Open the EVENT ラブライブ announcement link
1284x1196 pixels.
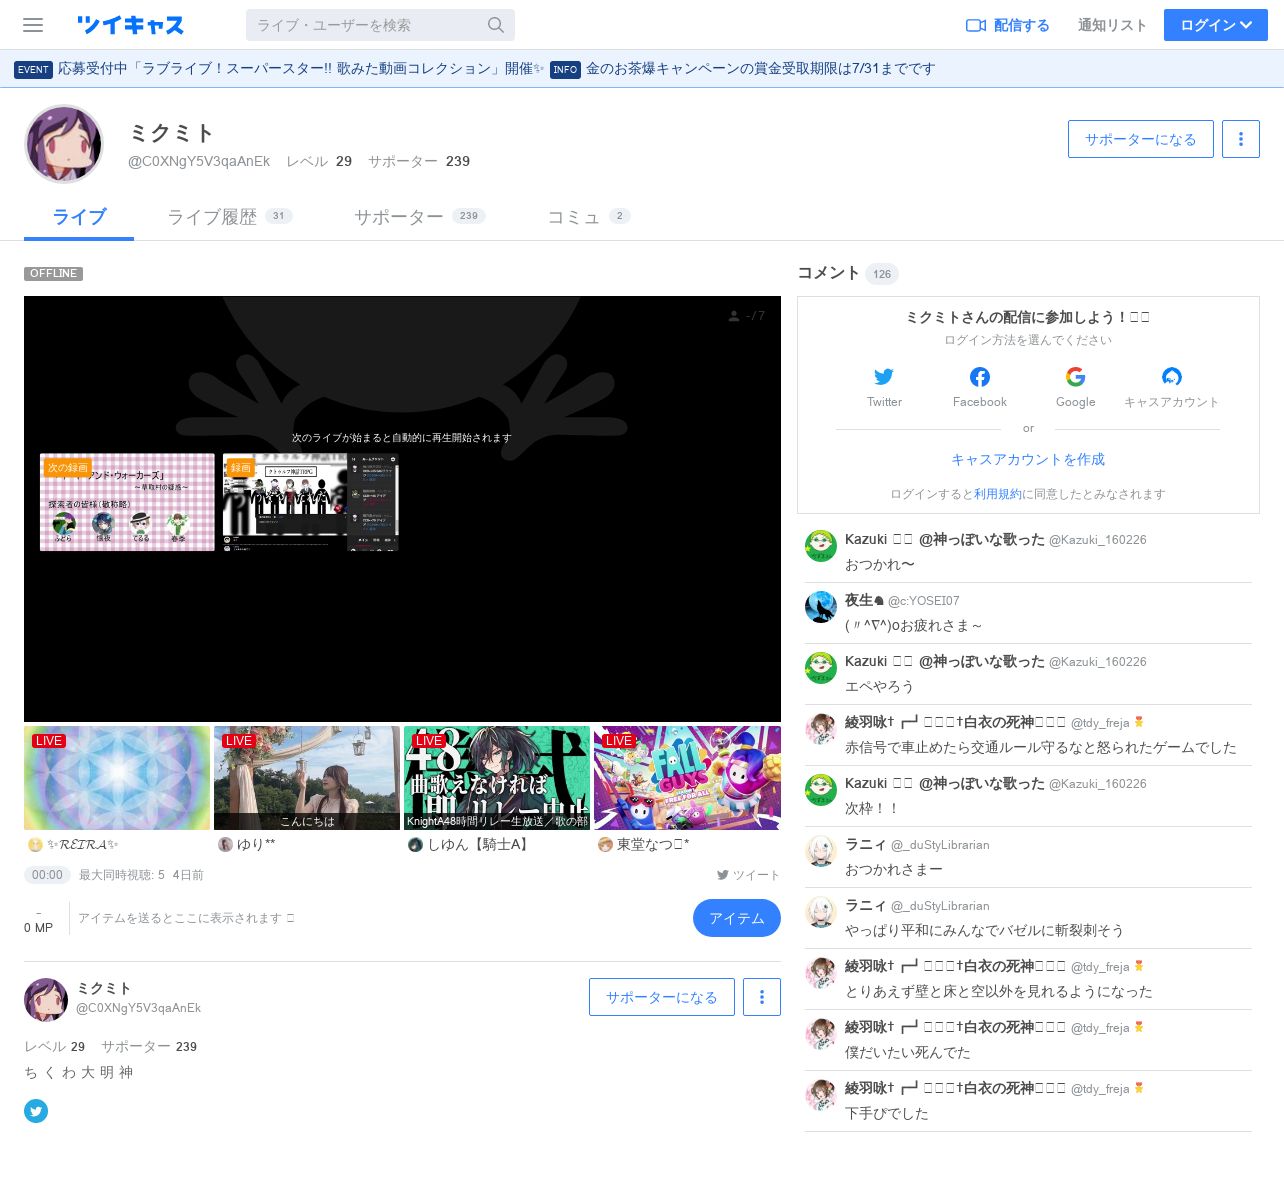(x=279, y=69)
